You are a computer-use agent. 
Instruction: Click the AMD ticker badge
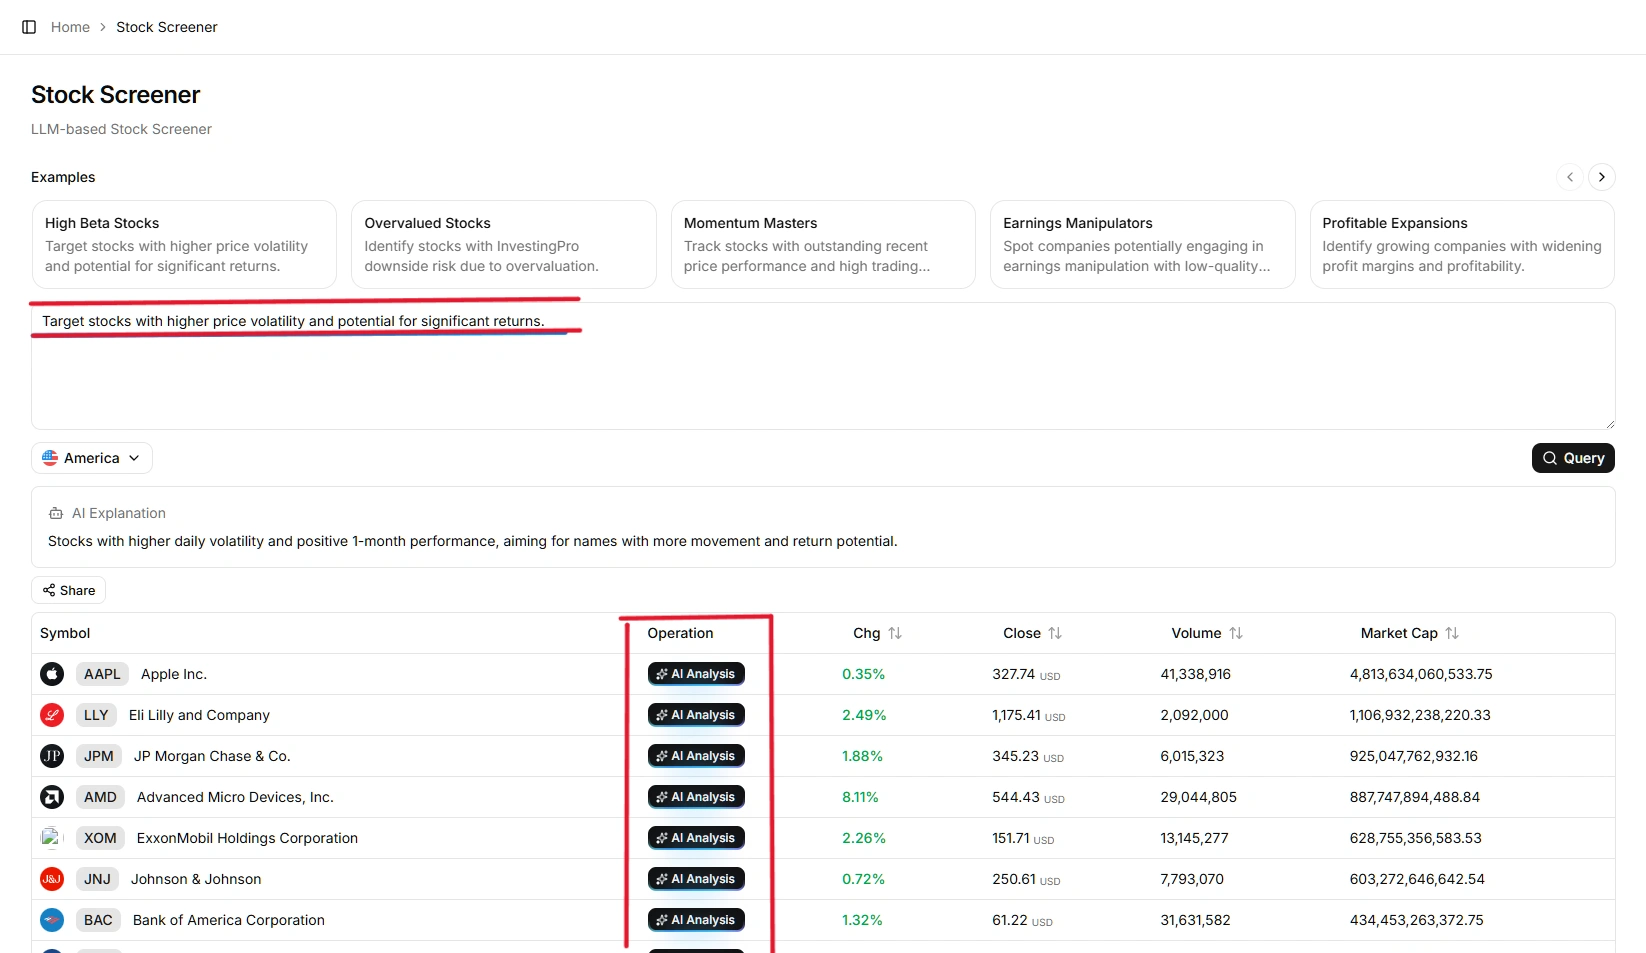[x=100, y=797]
